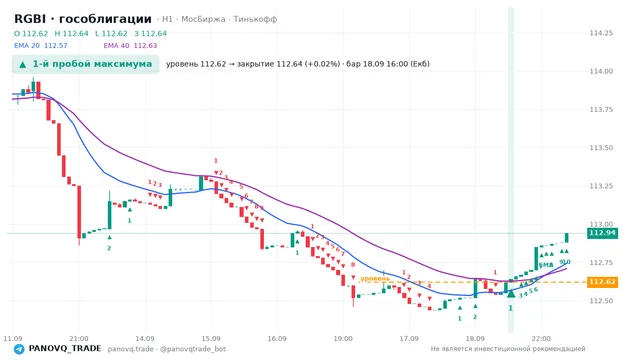
Task: Click the 'H 112.64' high value
Action: [x=71, y=33]
